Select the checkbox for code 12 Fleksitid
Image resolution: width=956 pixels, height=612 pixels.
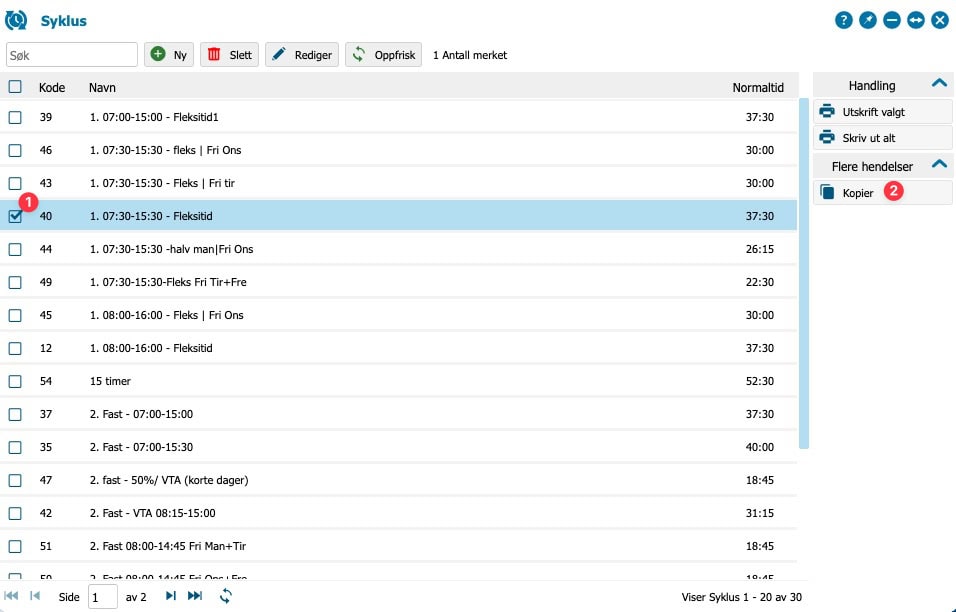coord(15,348)
